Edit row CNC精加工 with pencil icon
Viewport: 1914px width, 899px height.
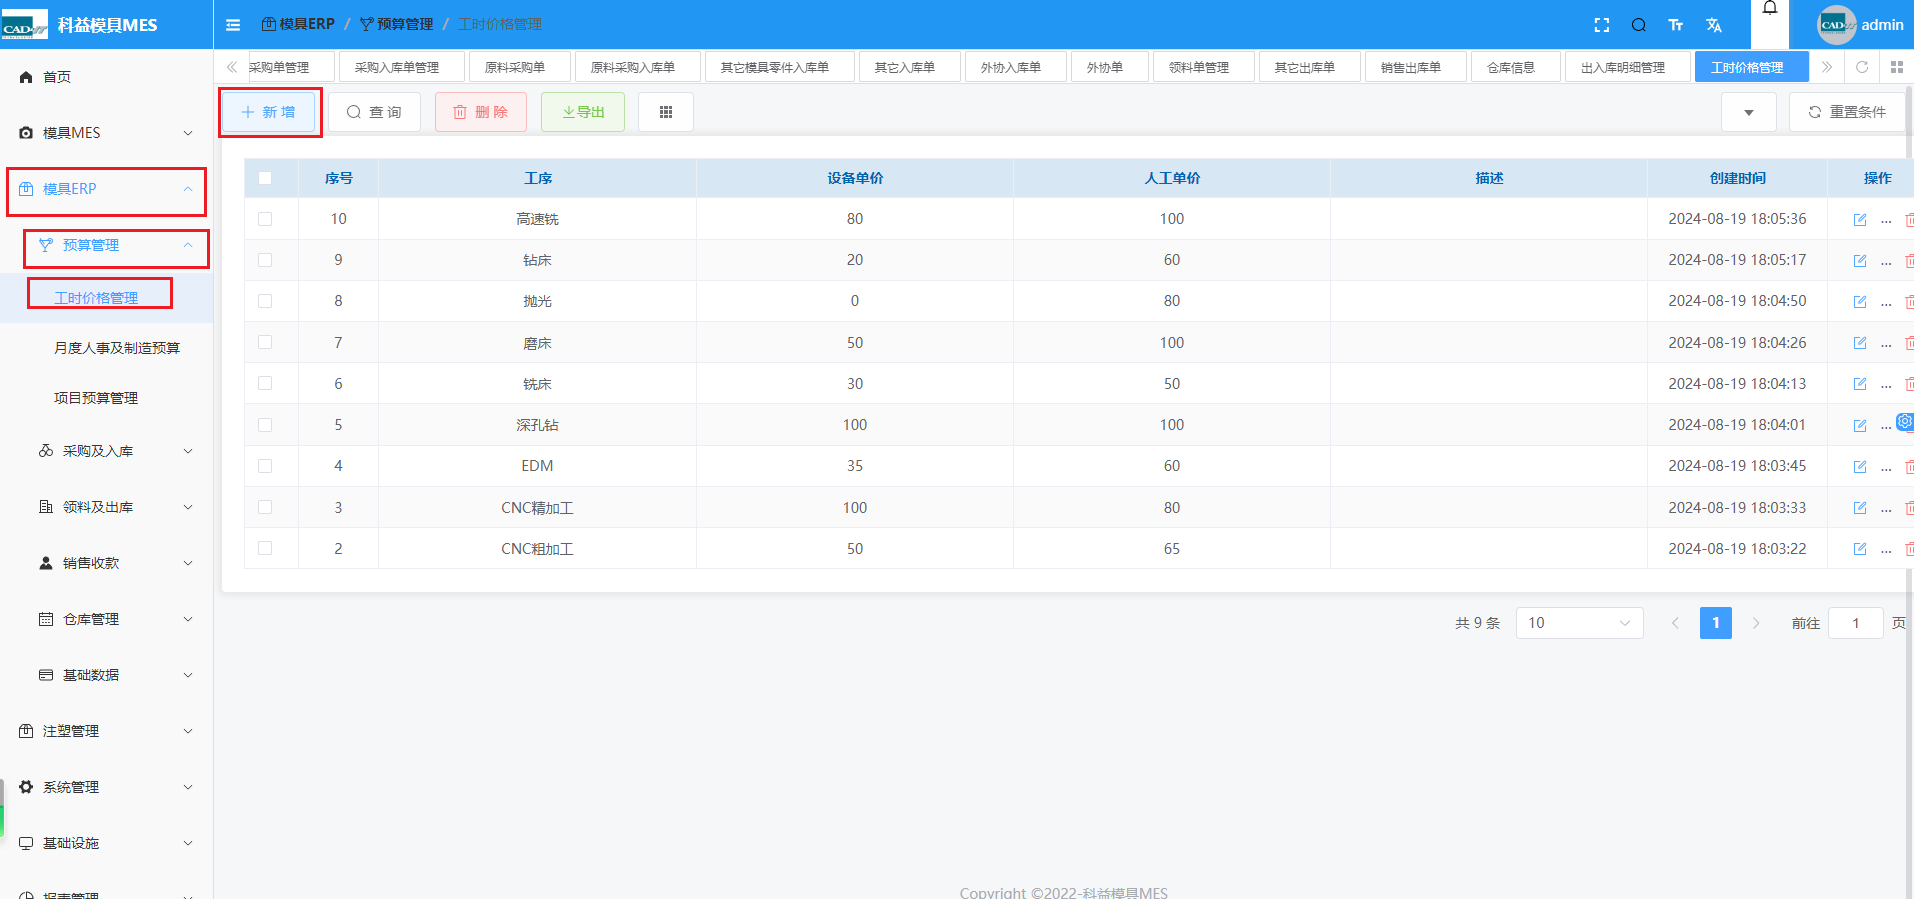1860,508
